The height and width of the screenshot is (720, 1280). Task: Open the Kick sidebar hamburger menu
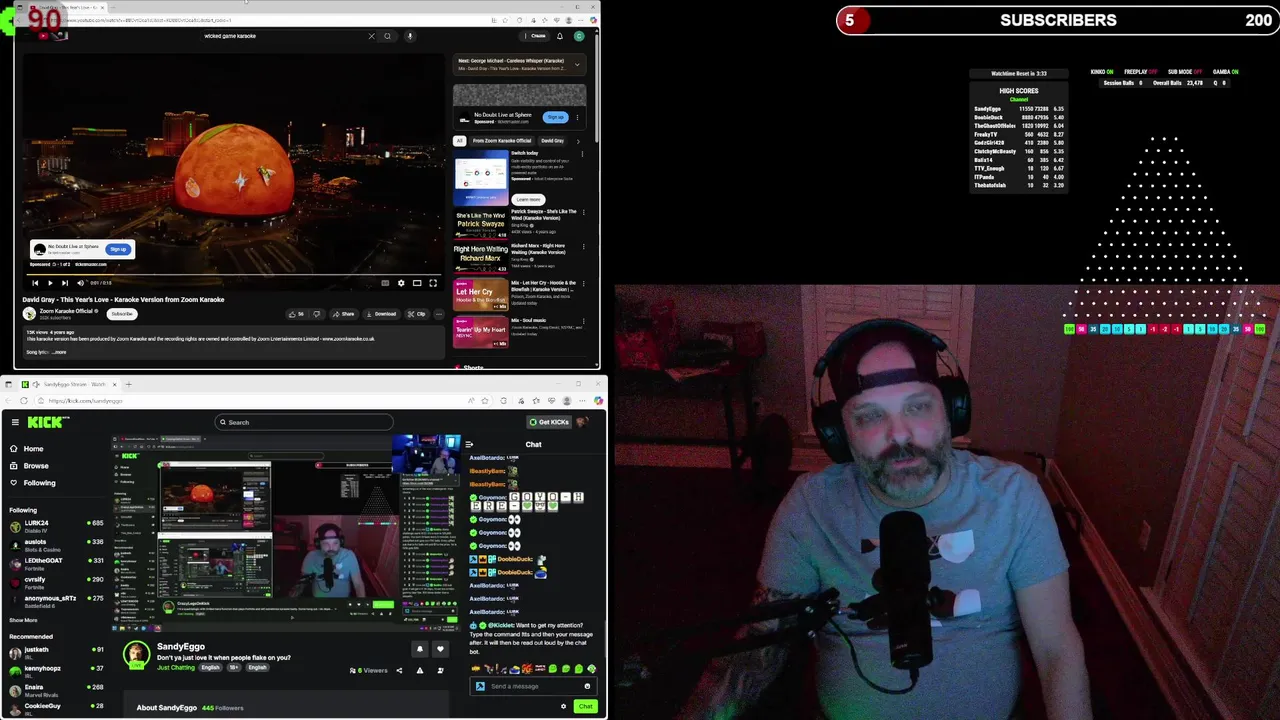point(15,422)
